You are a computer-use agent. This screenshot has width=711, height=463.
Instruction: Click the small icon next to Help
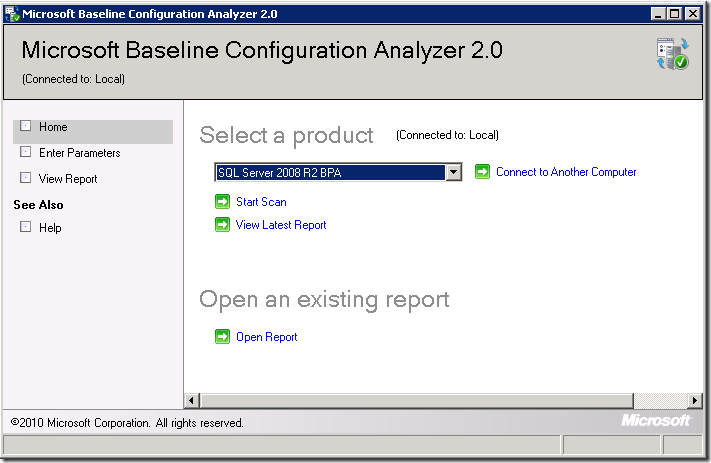[26, 228]
